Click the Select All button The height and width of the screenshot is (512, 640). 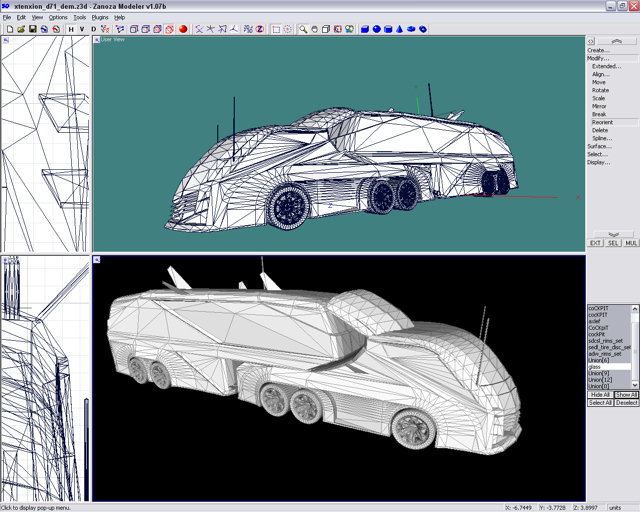coord(600,403)
